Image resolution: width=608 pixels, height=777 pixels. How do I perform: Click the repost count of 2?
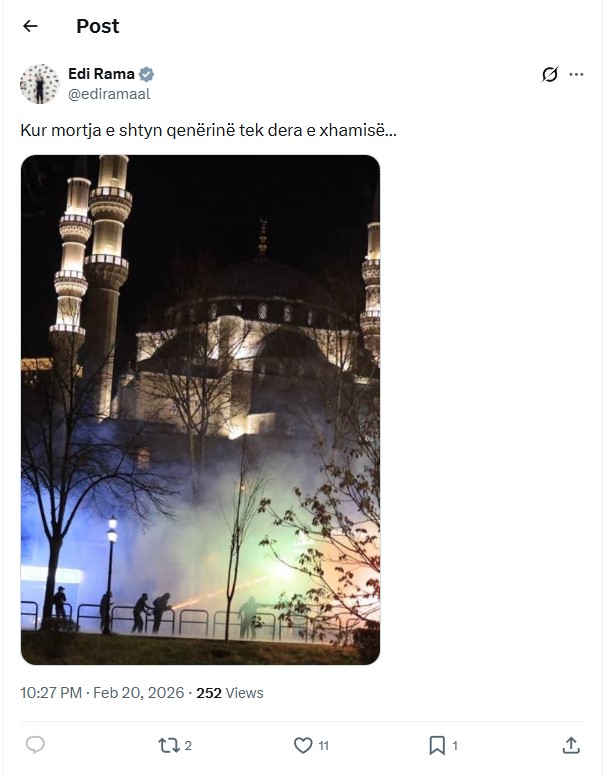click(188, 745)
